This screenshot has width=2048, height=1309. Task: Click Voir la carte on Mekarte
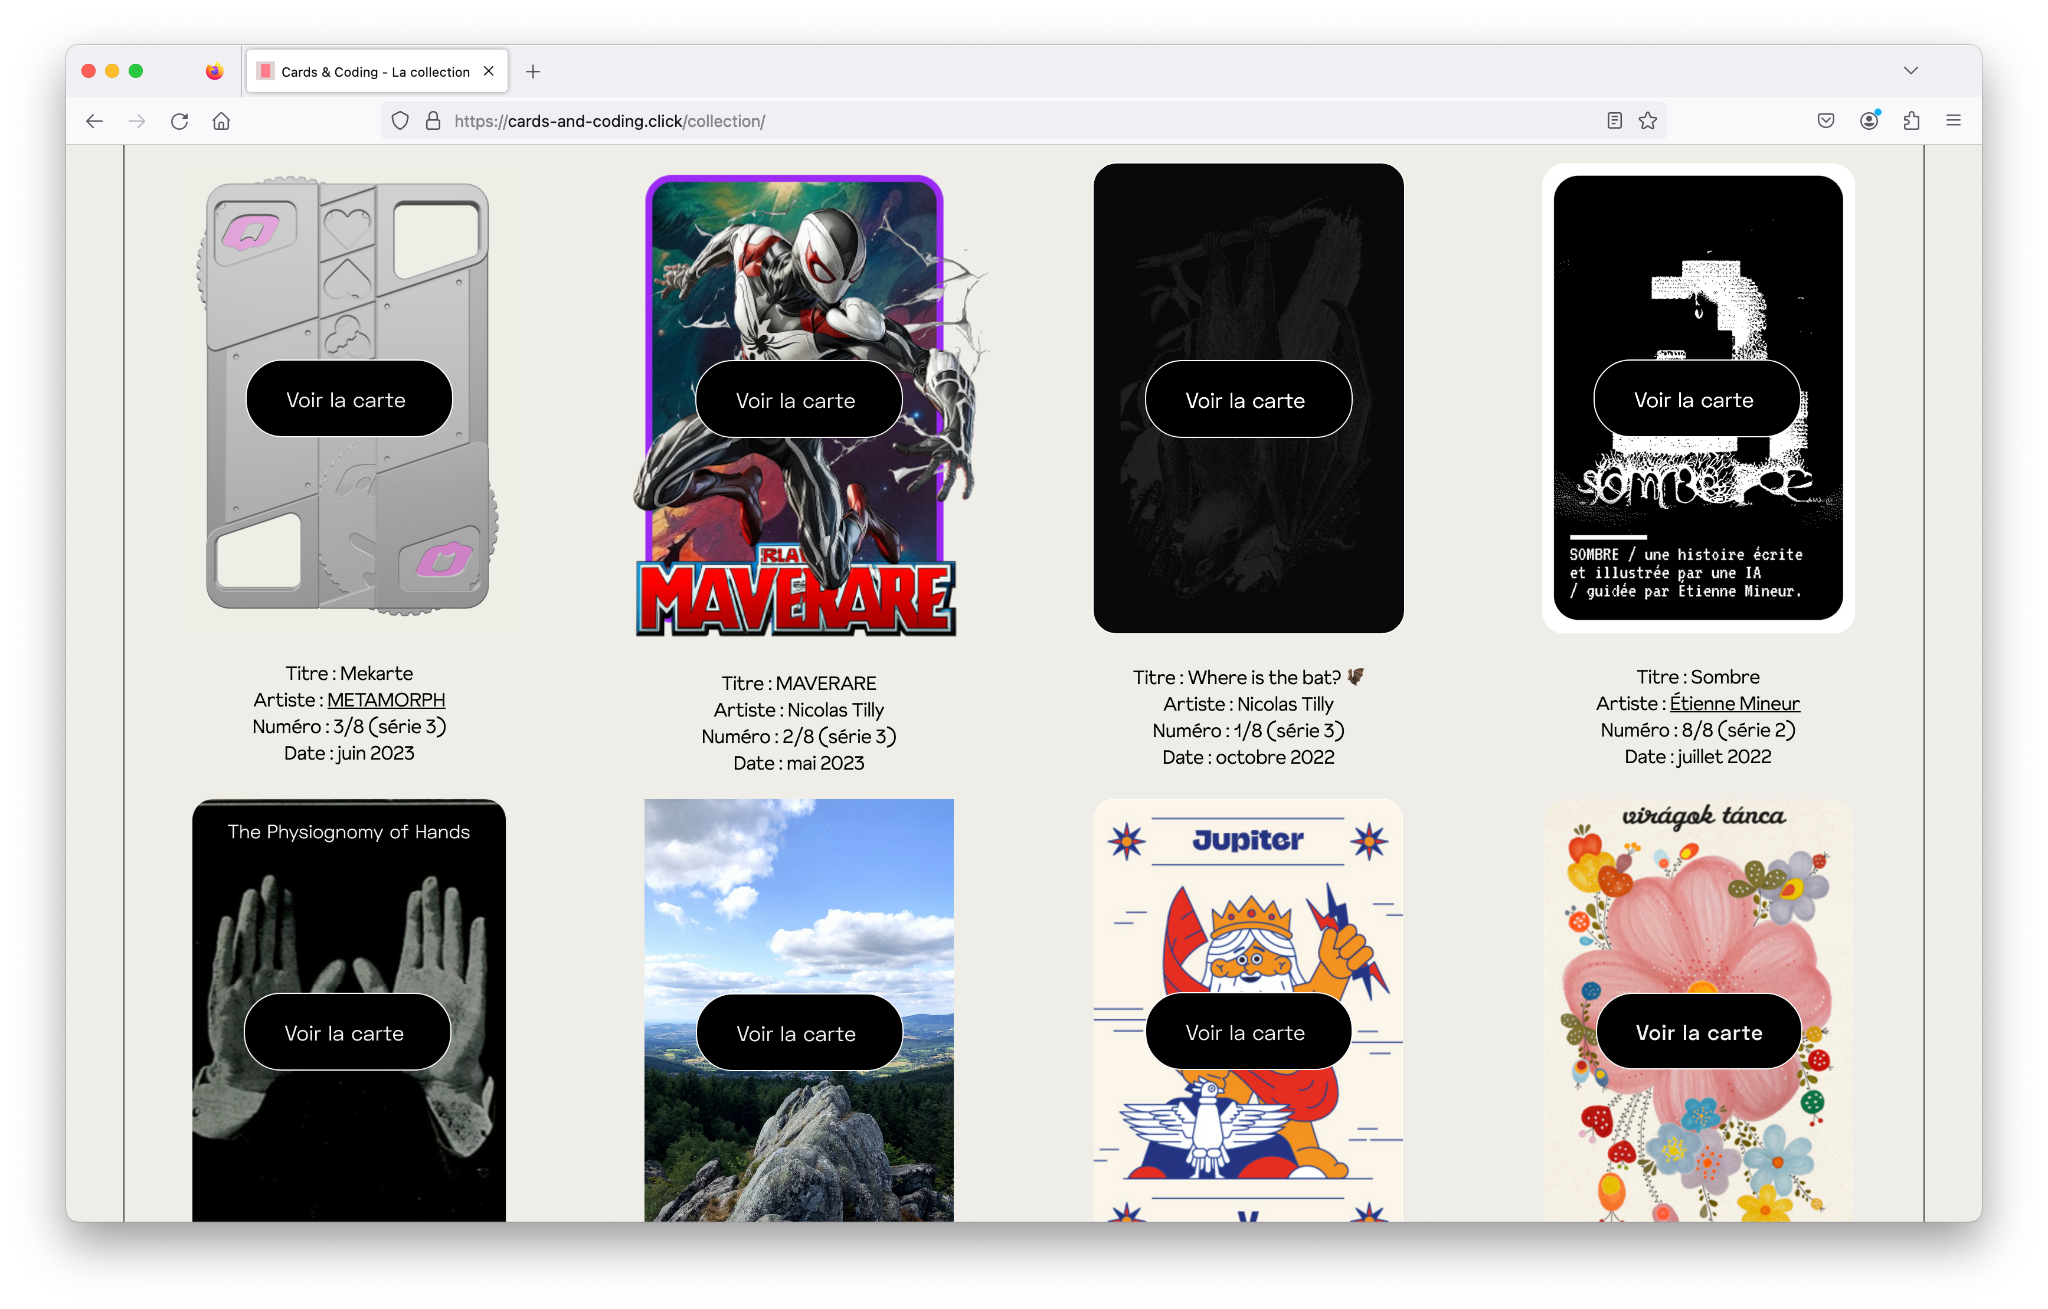coord(347,400)
